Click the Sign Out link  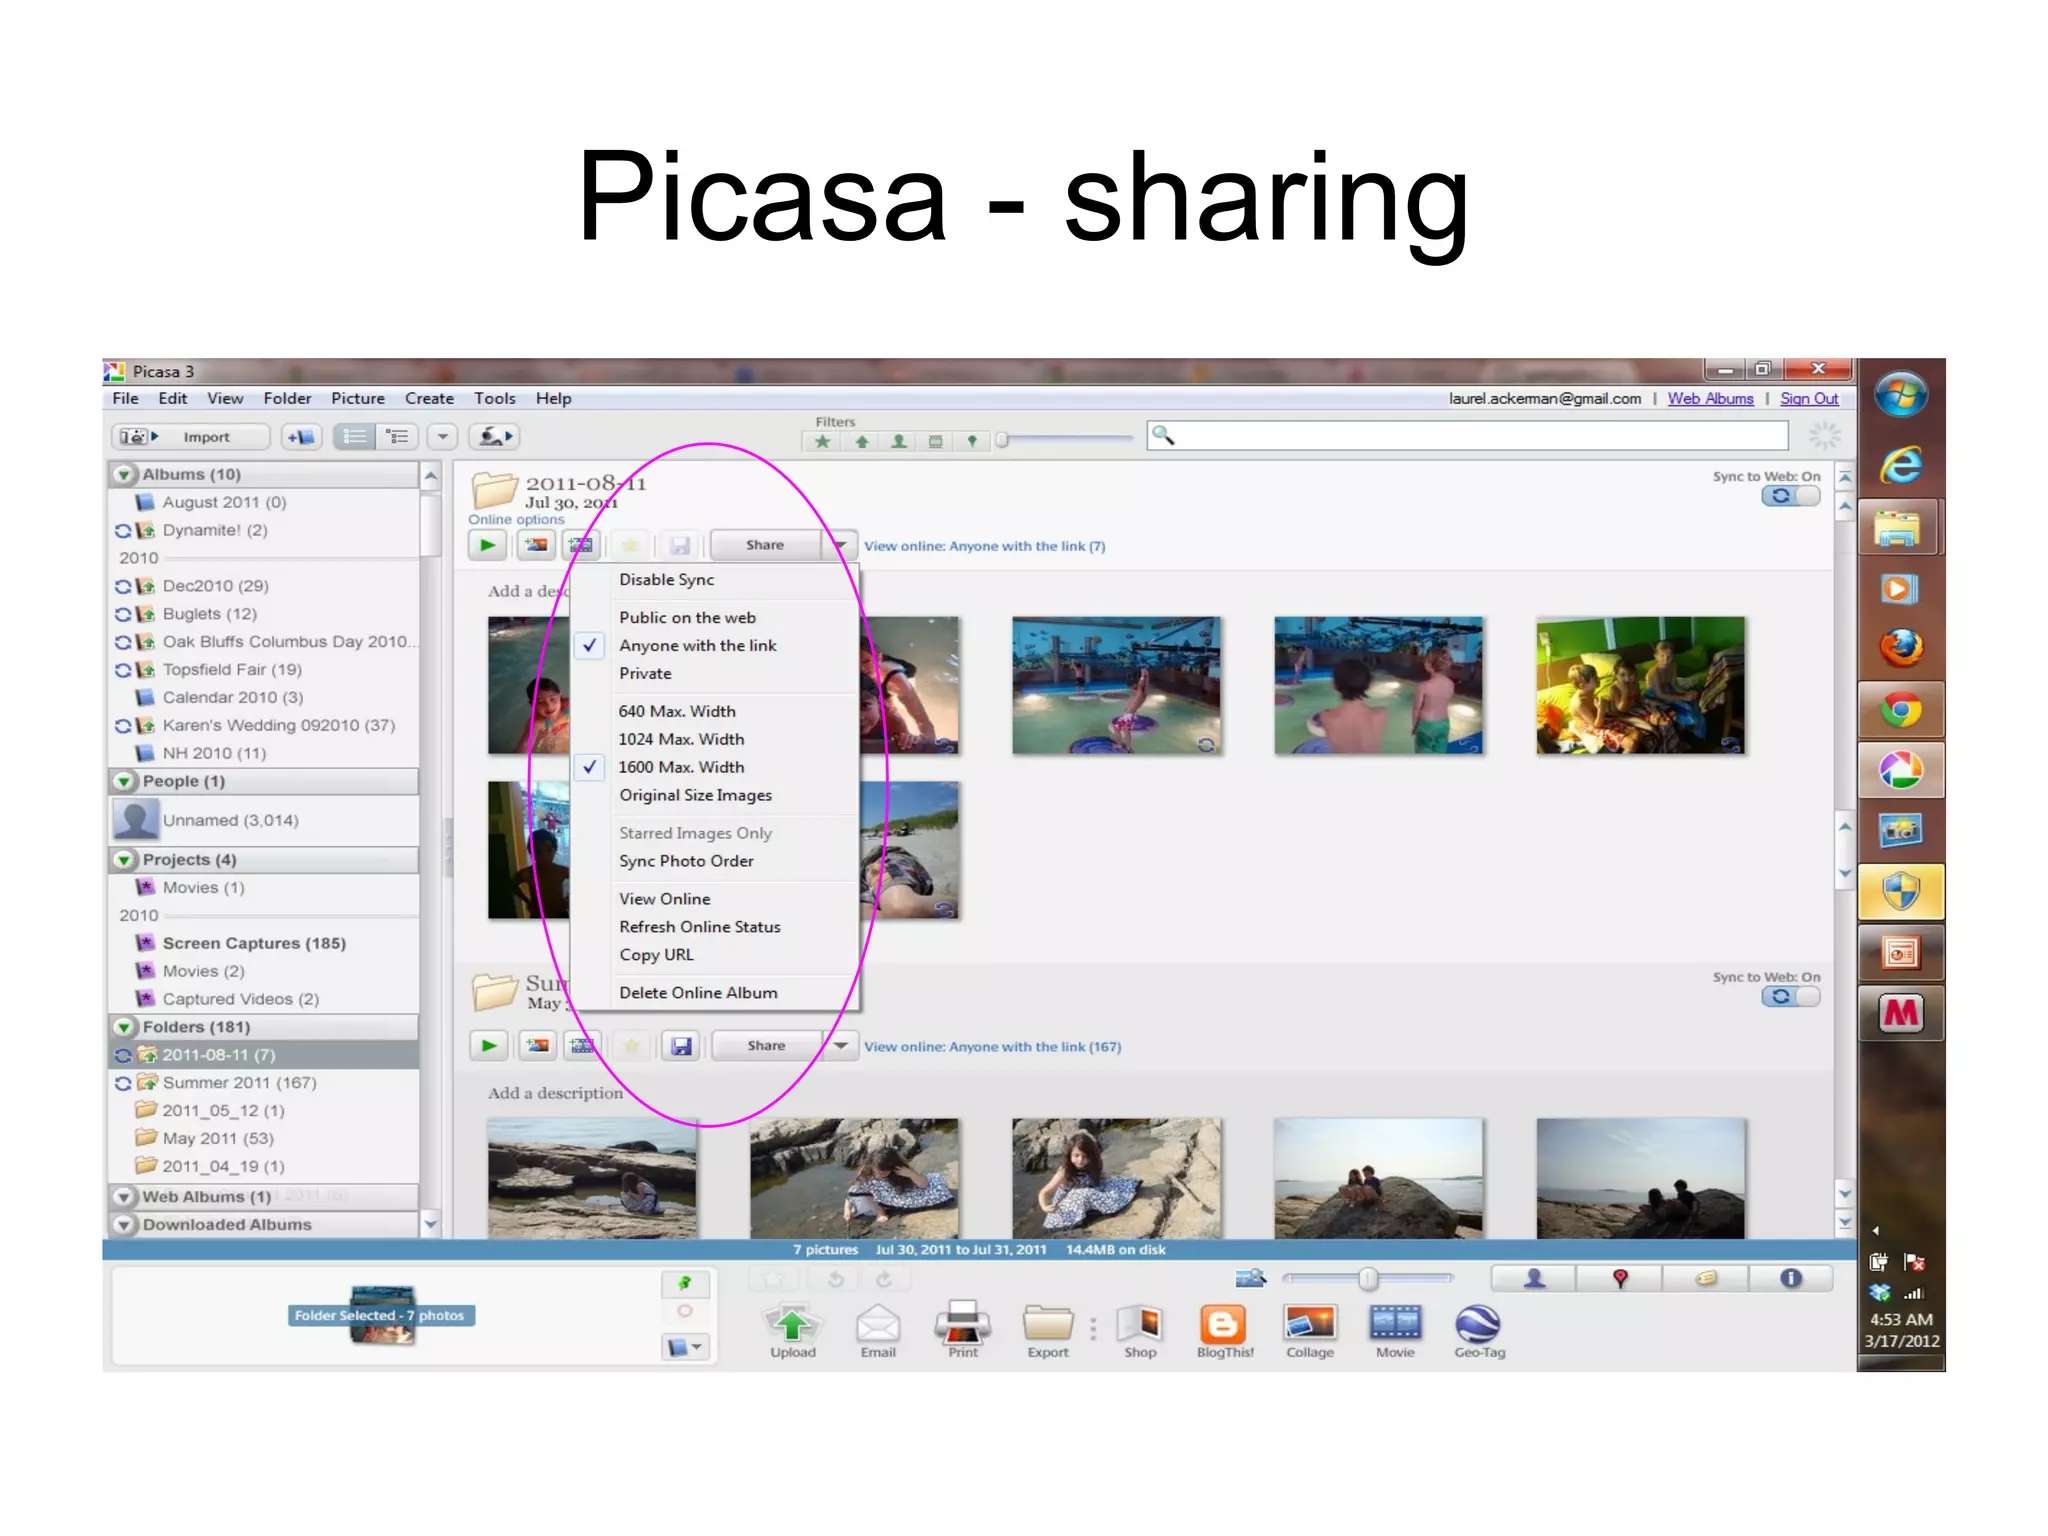tap(1809, 399)
